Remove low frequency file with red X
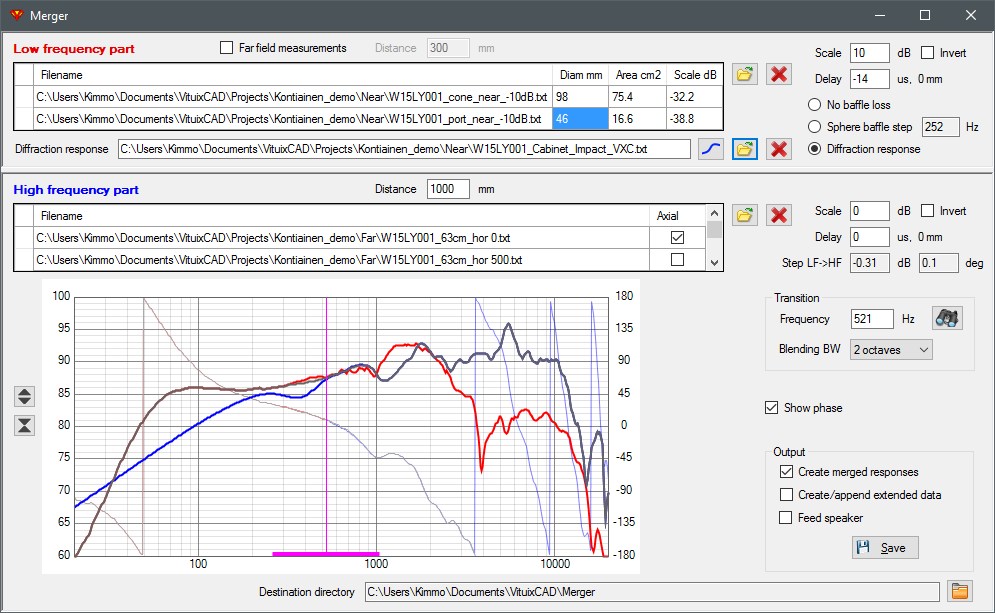 pos(779,74)
